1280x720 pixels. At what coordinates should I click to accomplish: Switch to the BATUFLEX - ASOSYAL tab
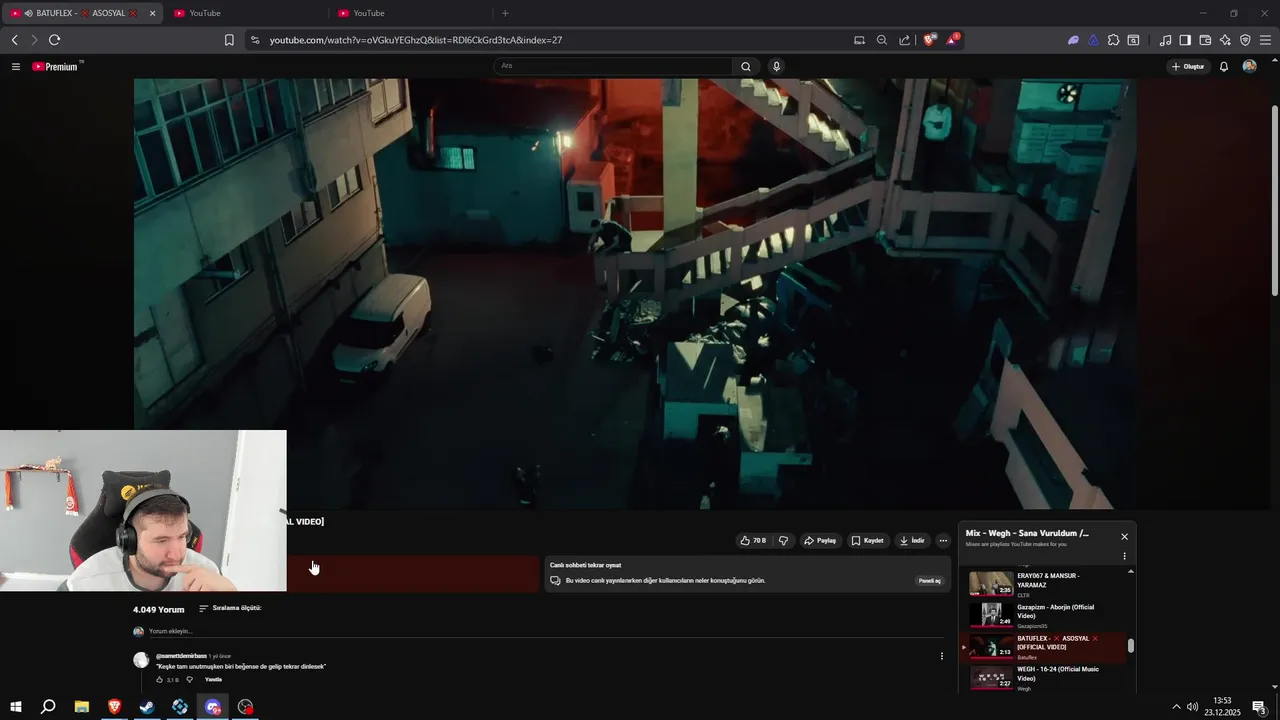[x=82, y=13]
